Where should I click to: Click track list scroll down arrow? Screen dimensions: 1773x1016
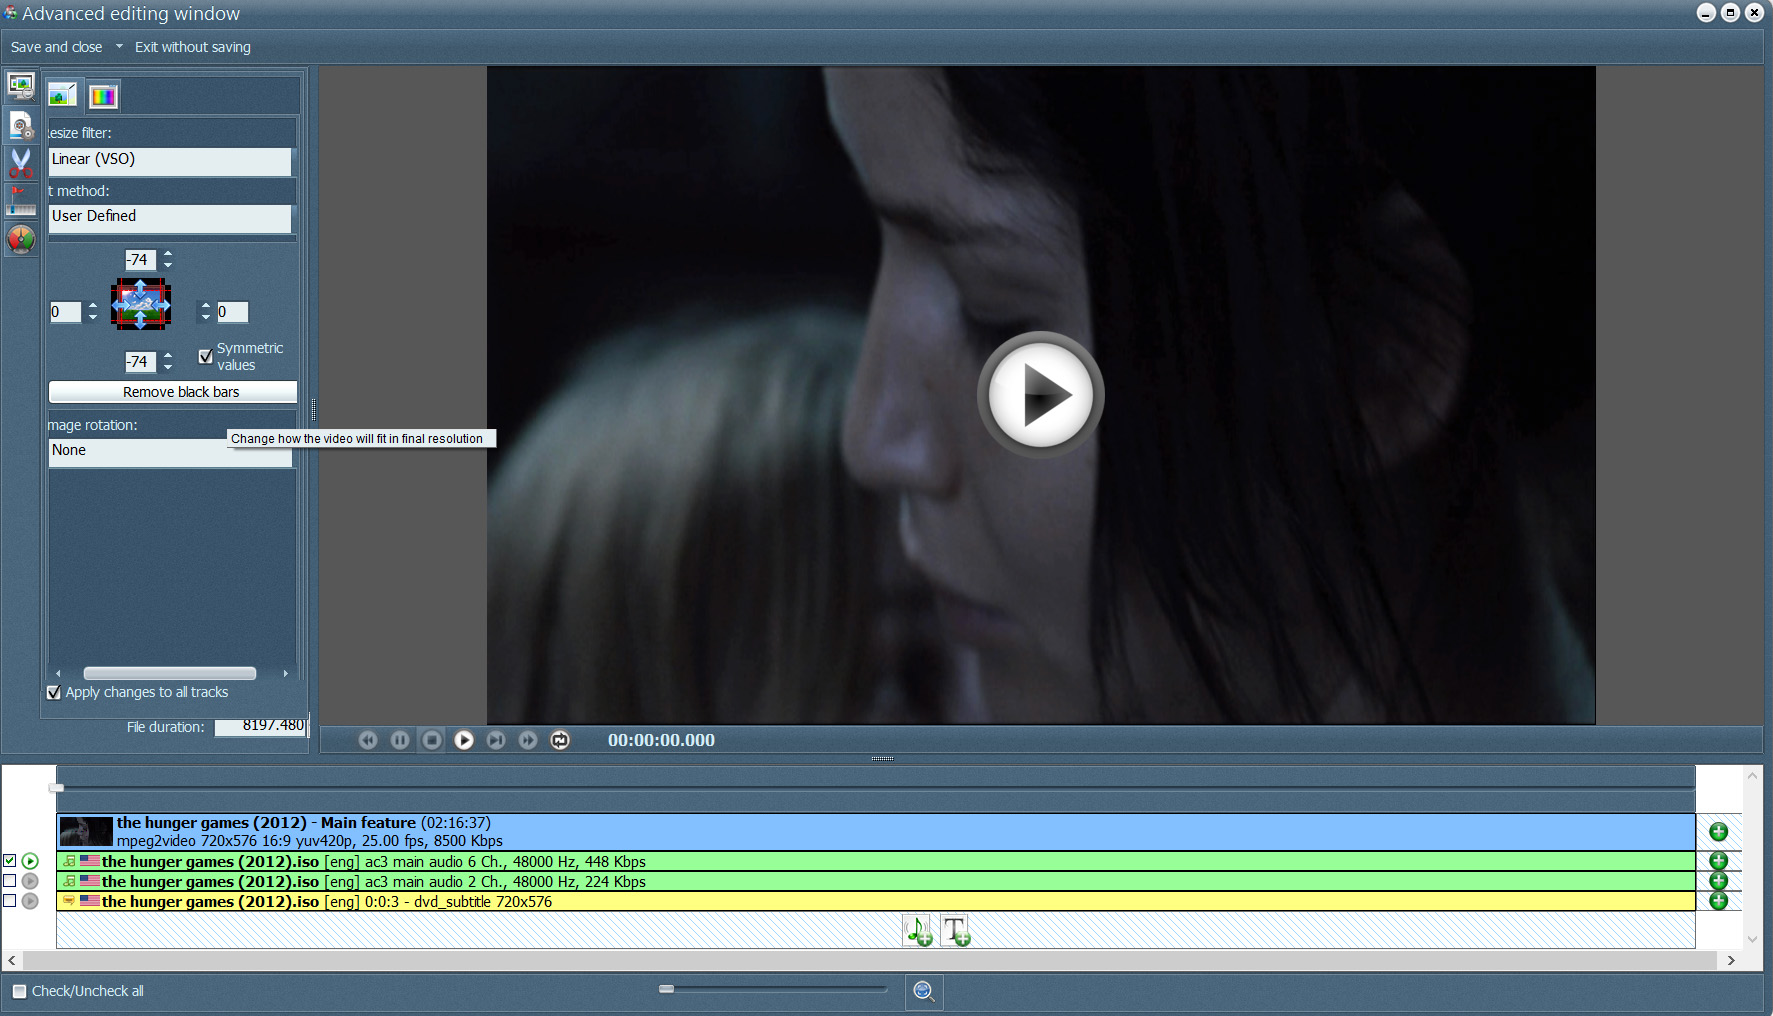1752,939
